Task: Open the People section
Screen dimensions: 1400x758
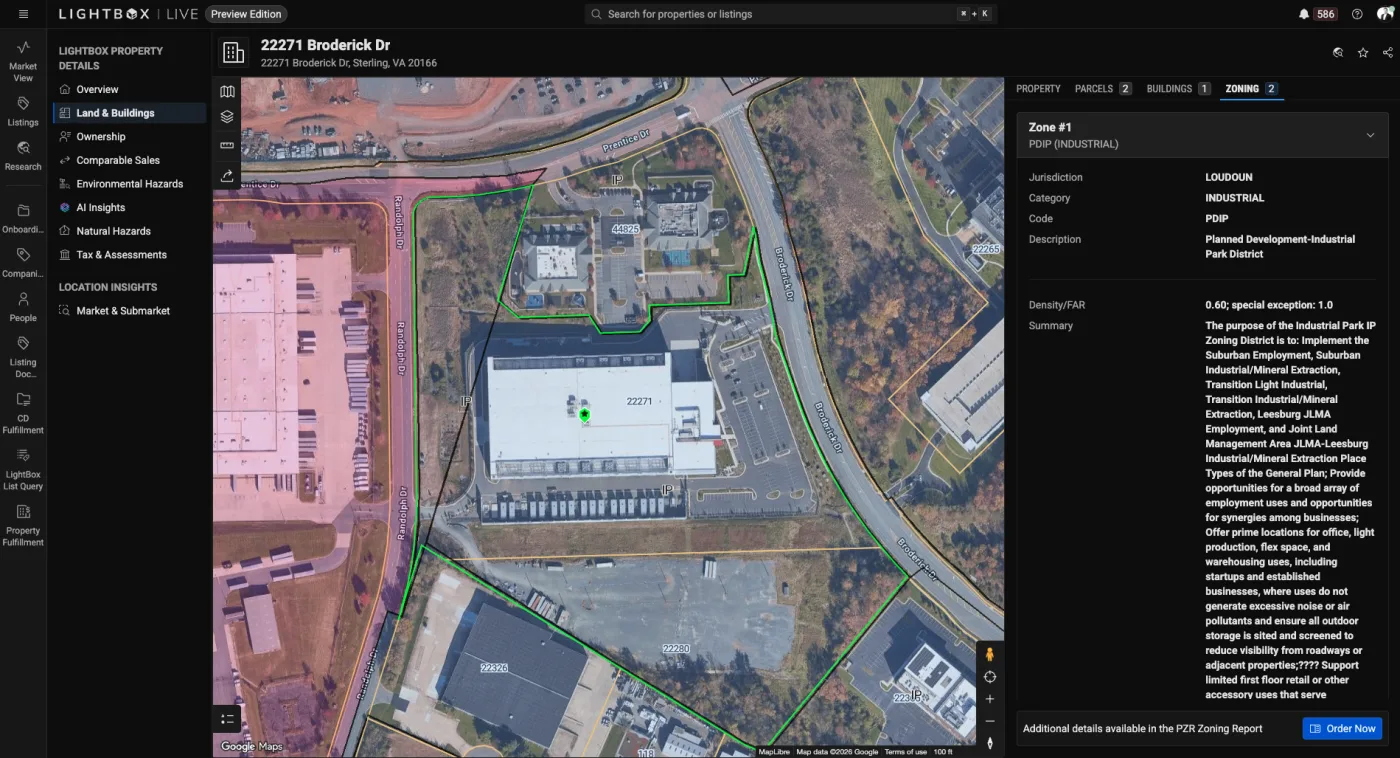Action: click(23, 307)
